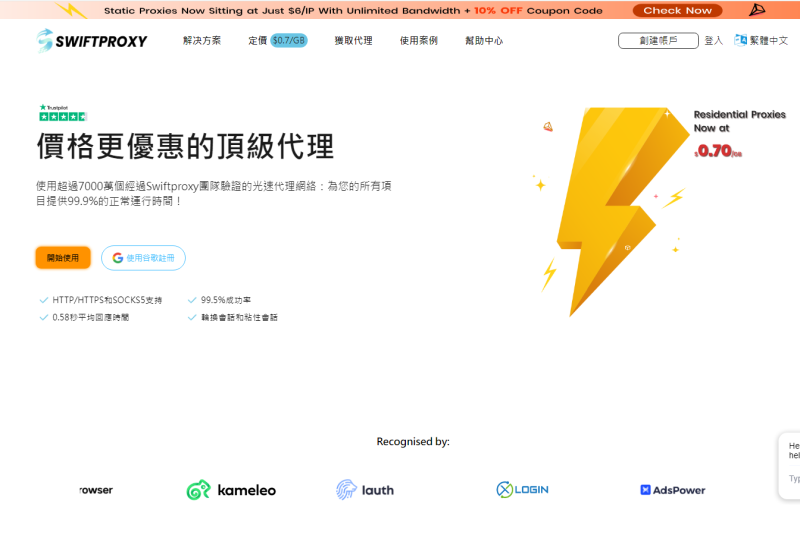
Task: Click the Check Now banner button
Action: (677, 10)
